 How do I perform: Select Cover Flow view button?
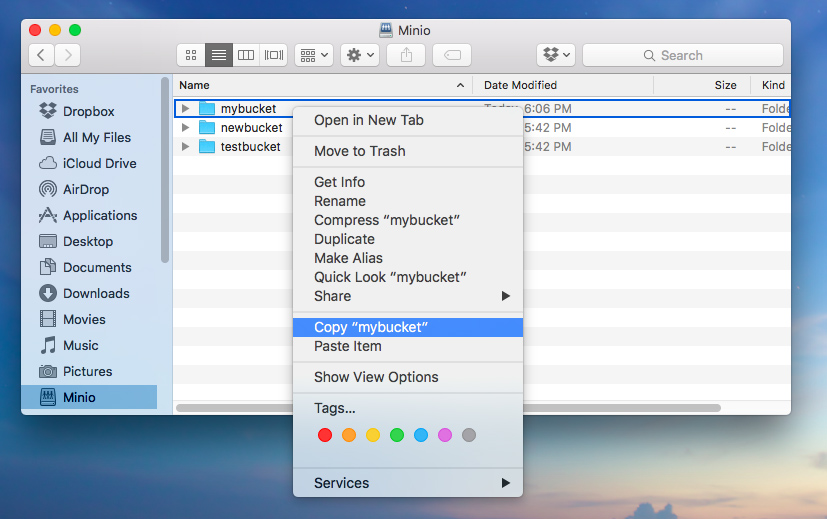pyautogui.click(x=274, y=55)
